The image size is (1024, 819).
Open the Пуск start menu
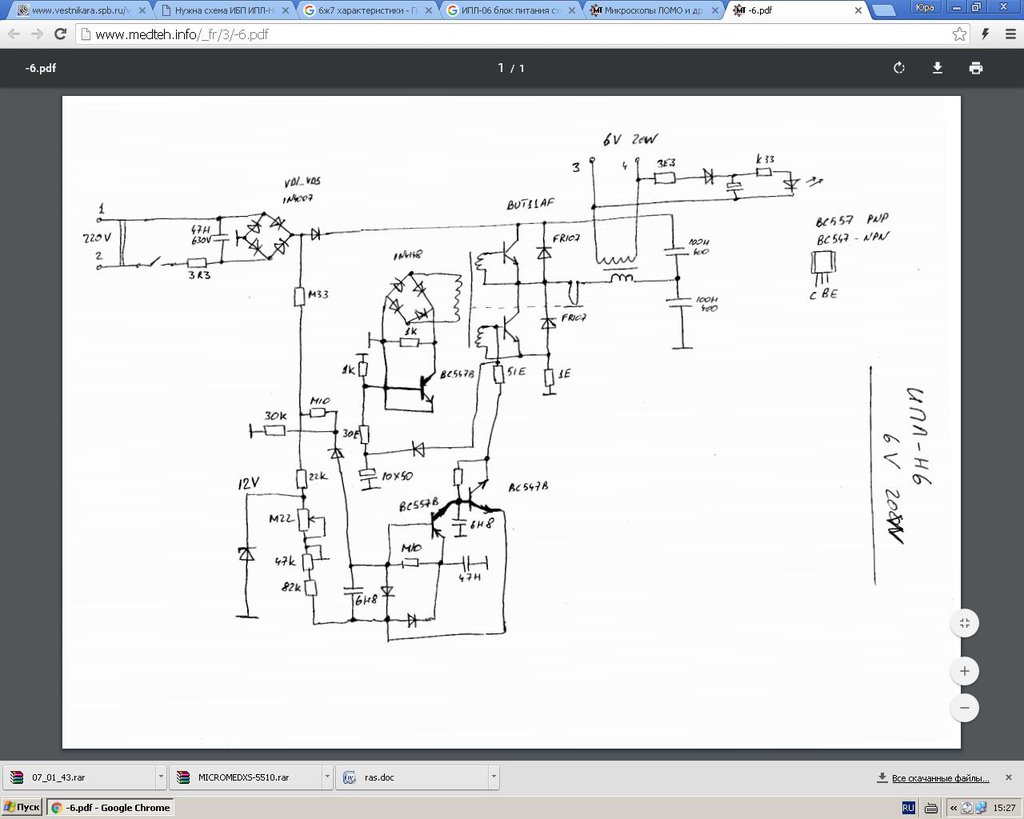22,807
